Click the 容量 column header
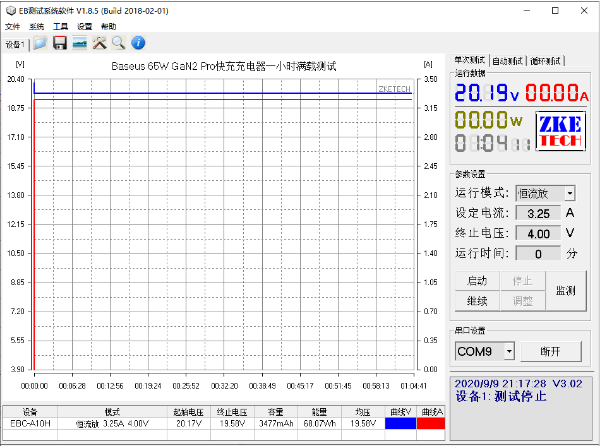Viewport: 602px width, 448px height. coord(276,412)
